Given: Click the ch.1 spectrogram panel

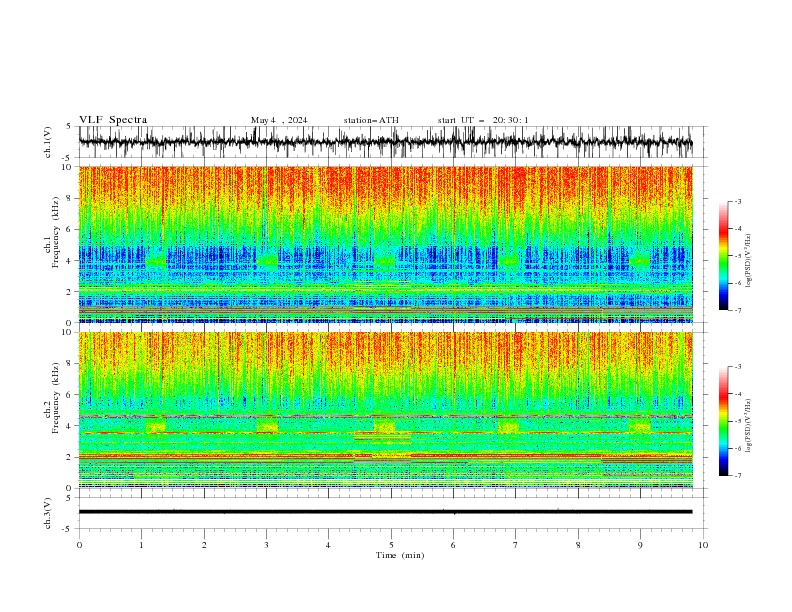Looking at the screenshot, I should pyautogui.click(x=385, y=244).
